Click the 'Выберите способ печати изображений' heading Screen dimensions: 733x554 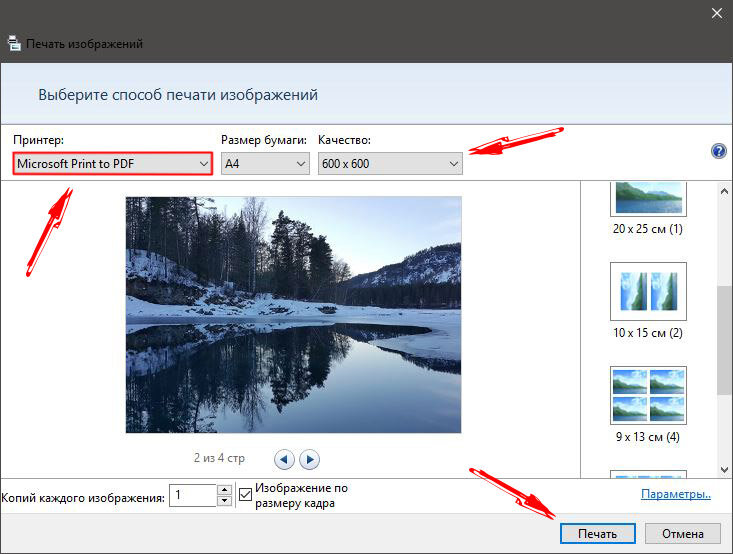point(178,95)
